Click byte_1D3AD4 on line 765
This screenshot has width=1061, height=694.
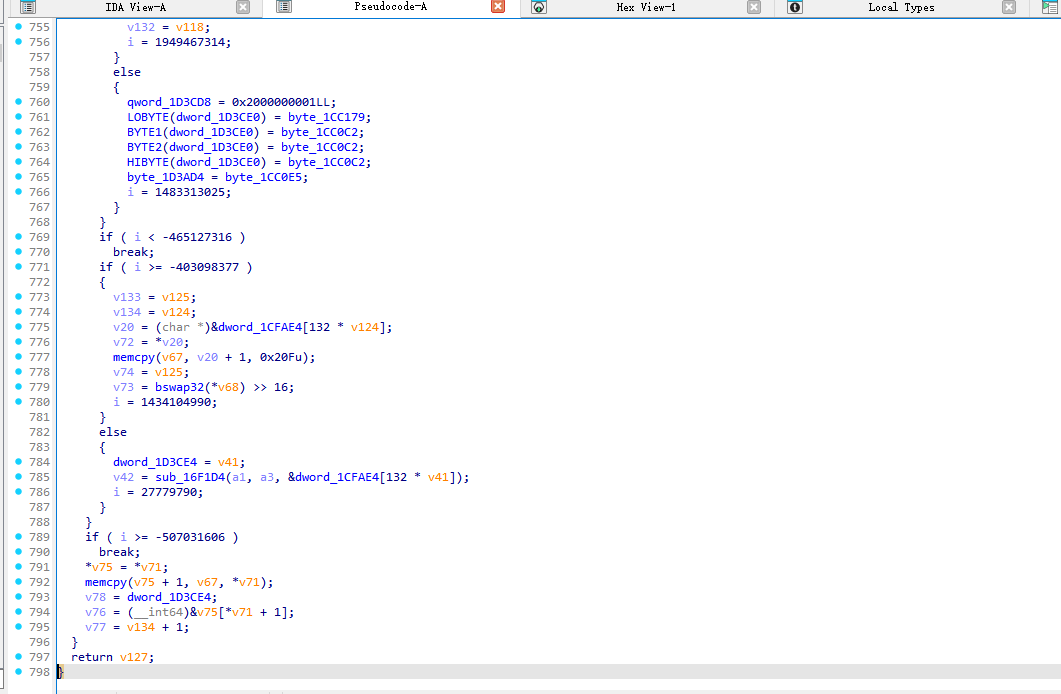pos(165,177)
